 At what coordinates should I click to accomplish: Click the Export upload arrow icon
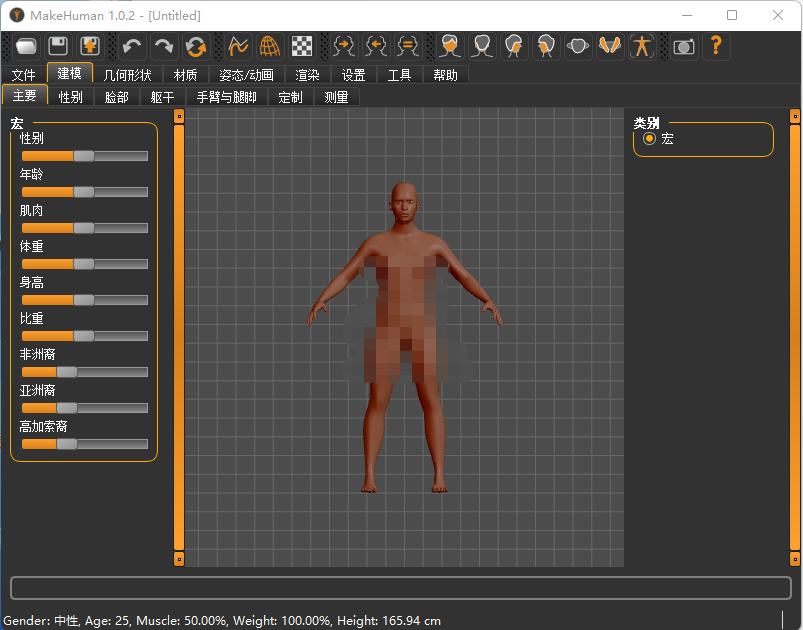click(90, 47)
